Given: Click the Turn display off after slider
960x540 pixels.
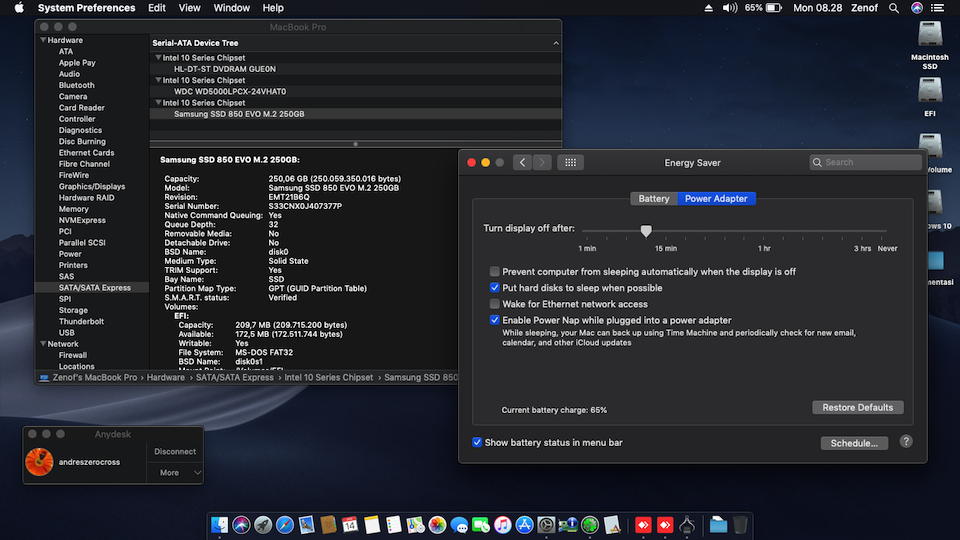Looking at the screenshot, I should point(646,230).
